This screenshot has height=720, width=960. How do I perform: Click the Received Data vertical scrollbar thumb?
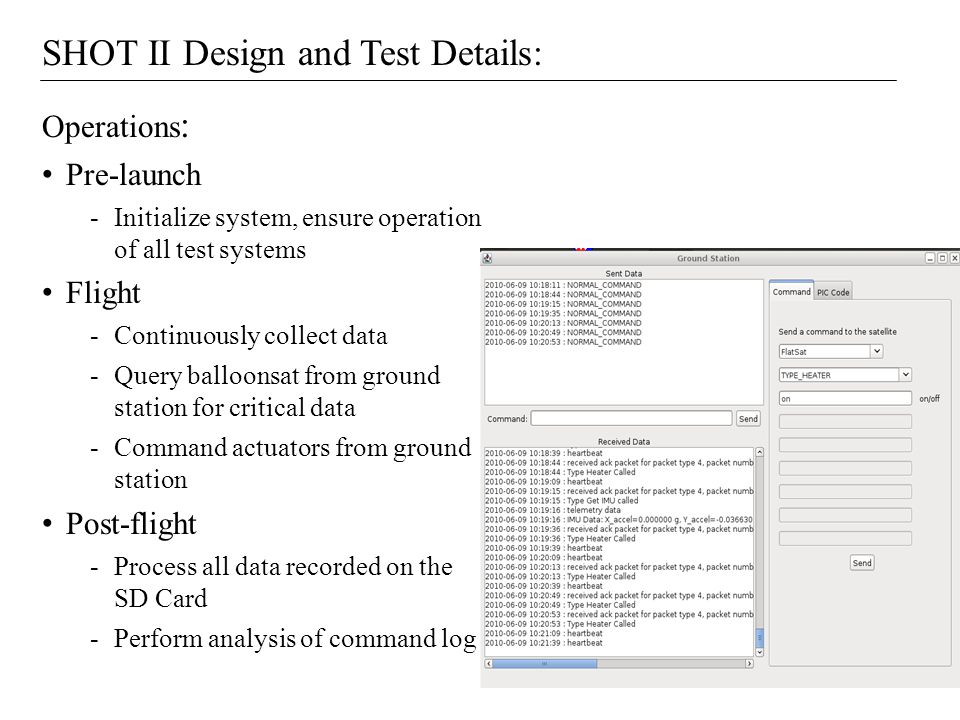pyautogui.click(x=759, y=637)
